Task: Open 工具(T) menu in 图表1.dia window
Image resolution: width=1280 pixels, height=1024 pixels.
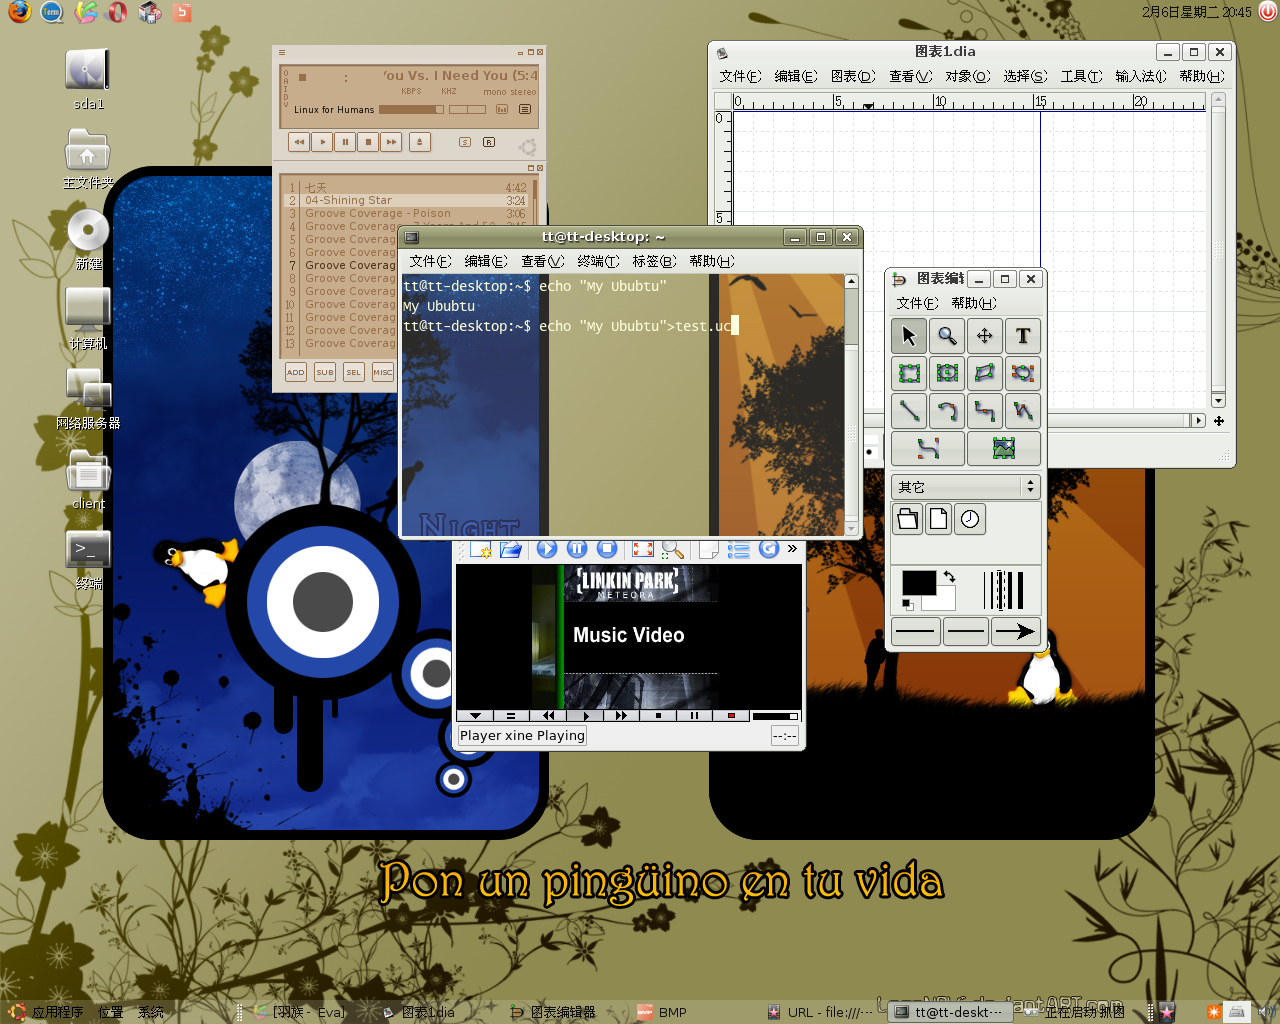Action: 1081,76
